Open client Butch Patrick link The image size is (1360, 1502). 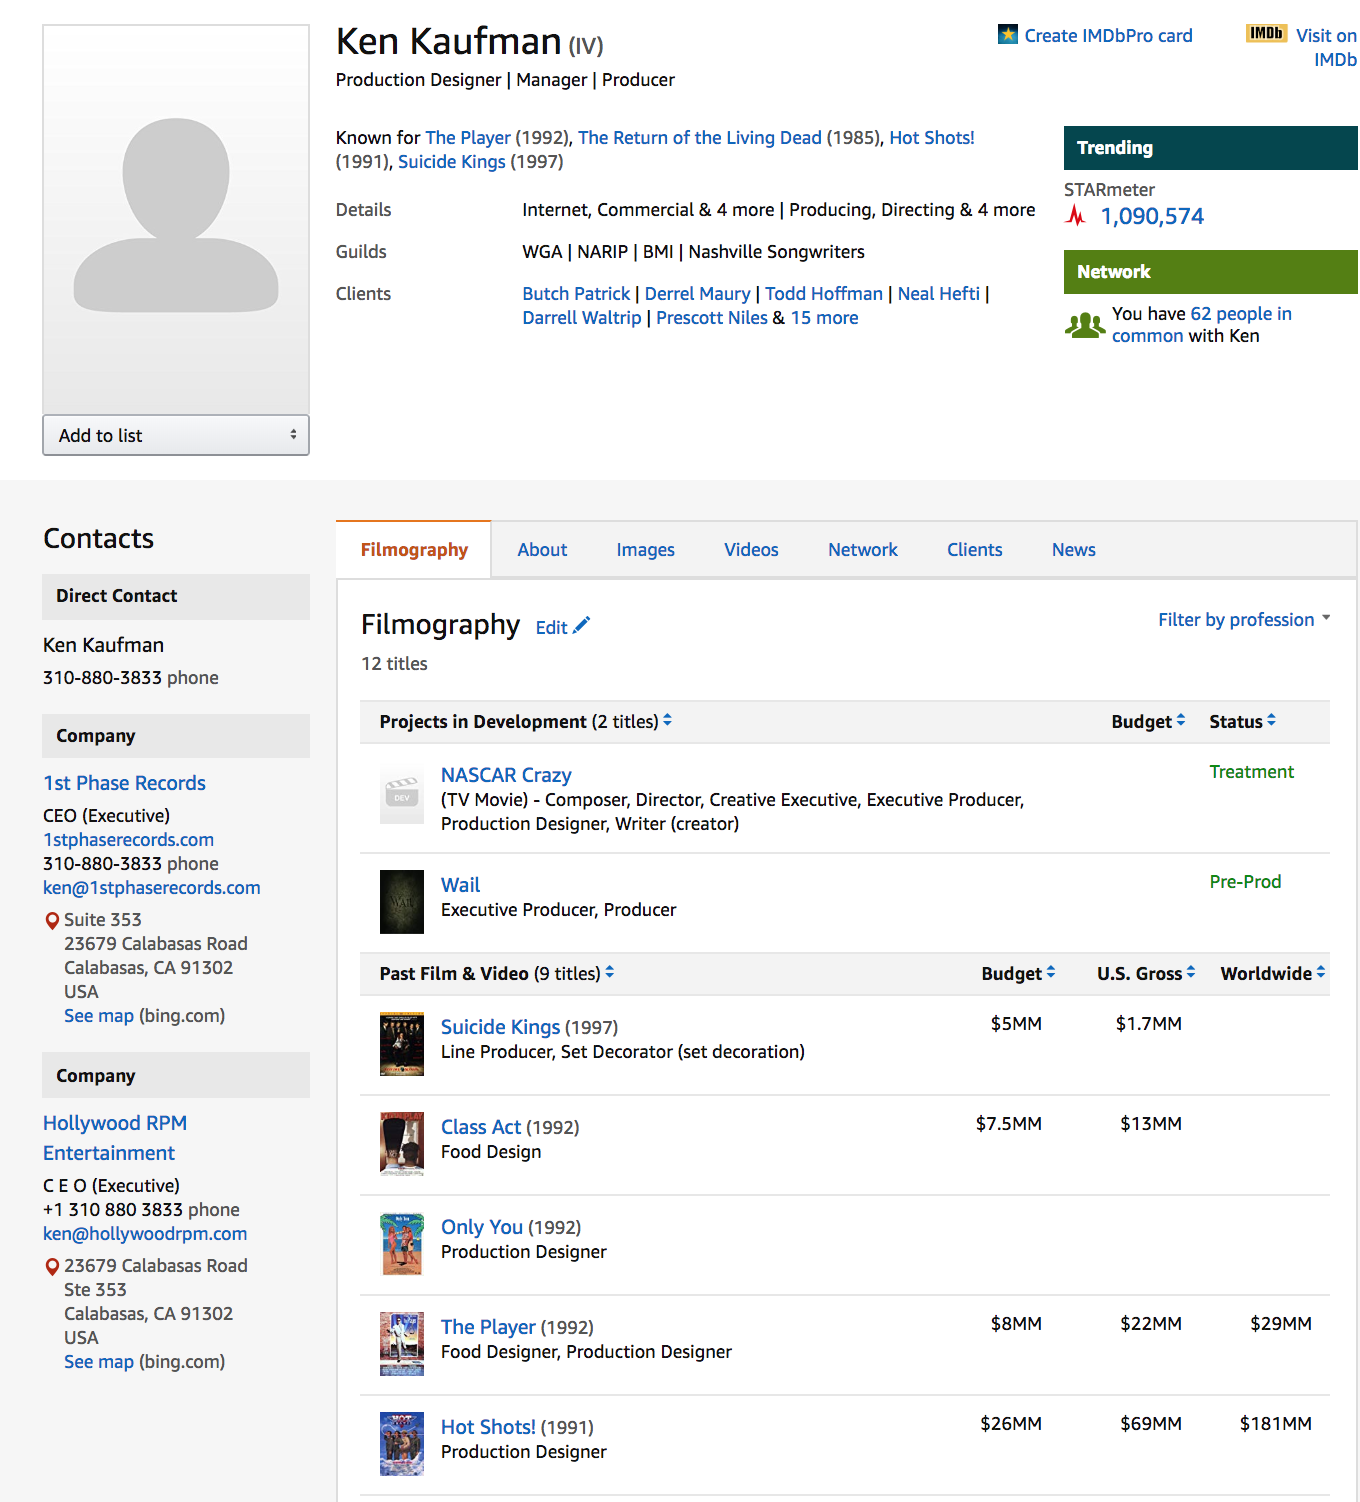tap(576, 293)
